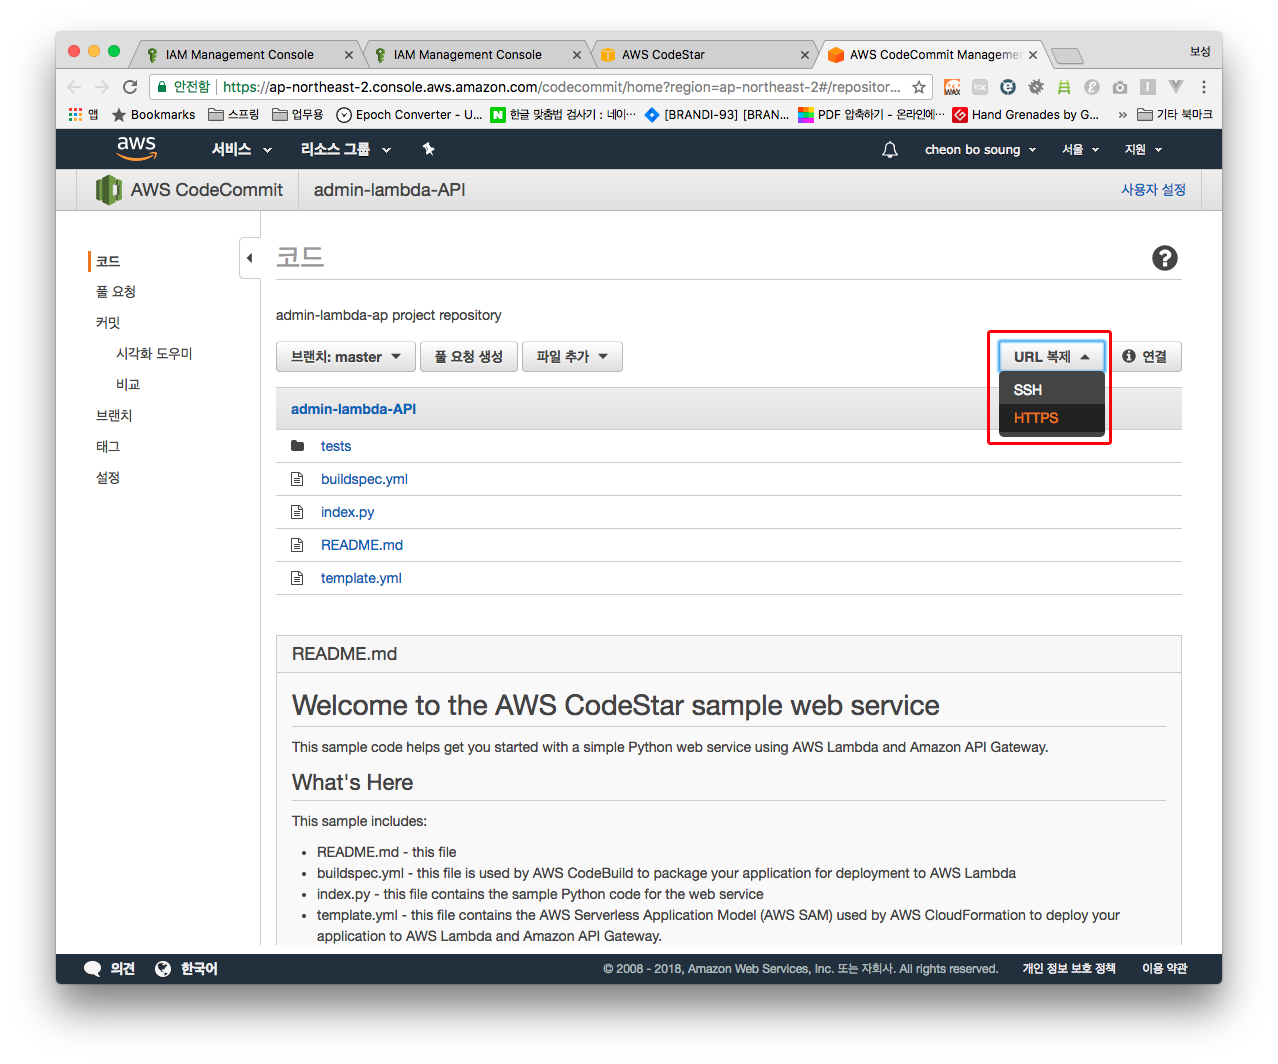Screen dimensions: 1278x1064
Task: Expand the 브랜치: master dropdown
Action: tap(345, 357)
